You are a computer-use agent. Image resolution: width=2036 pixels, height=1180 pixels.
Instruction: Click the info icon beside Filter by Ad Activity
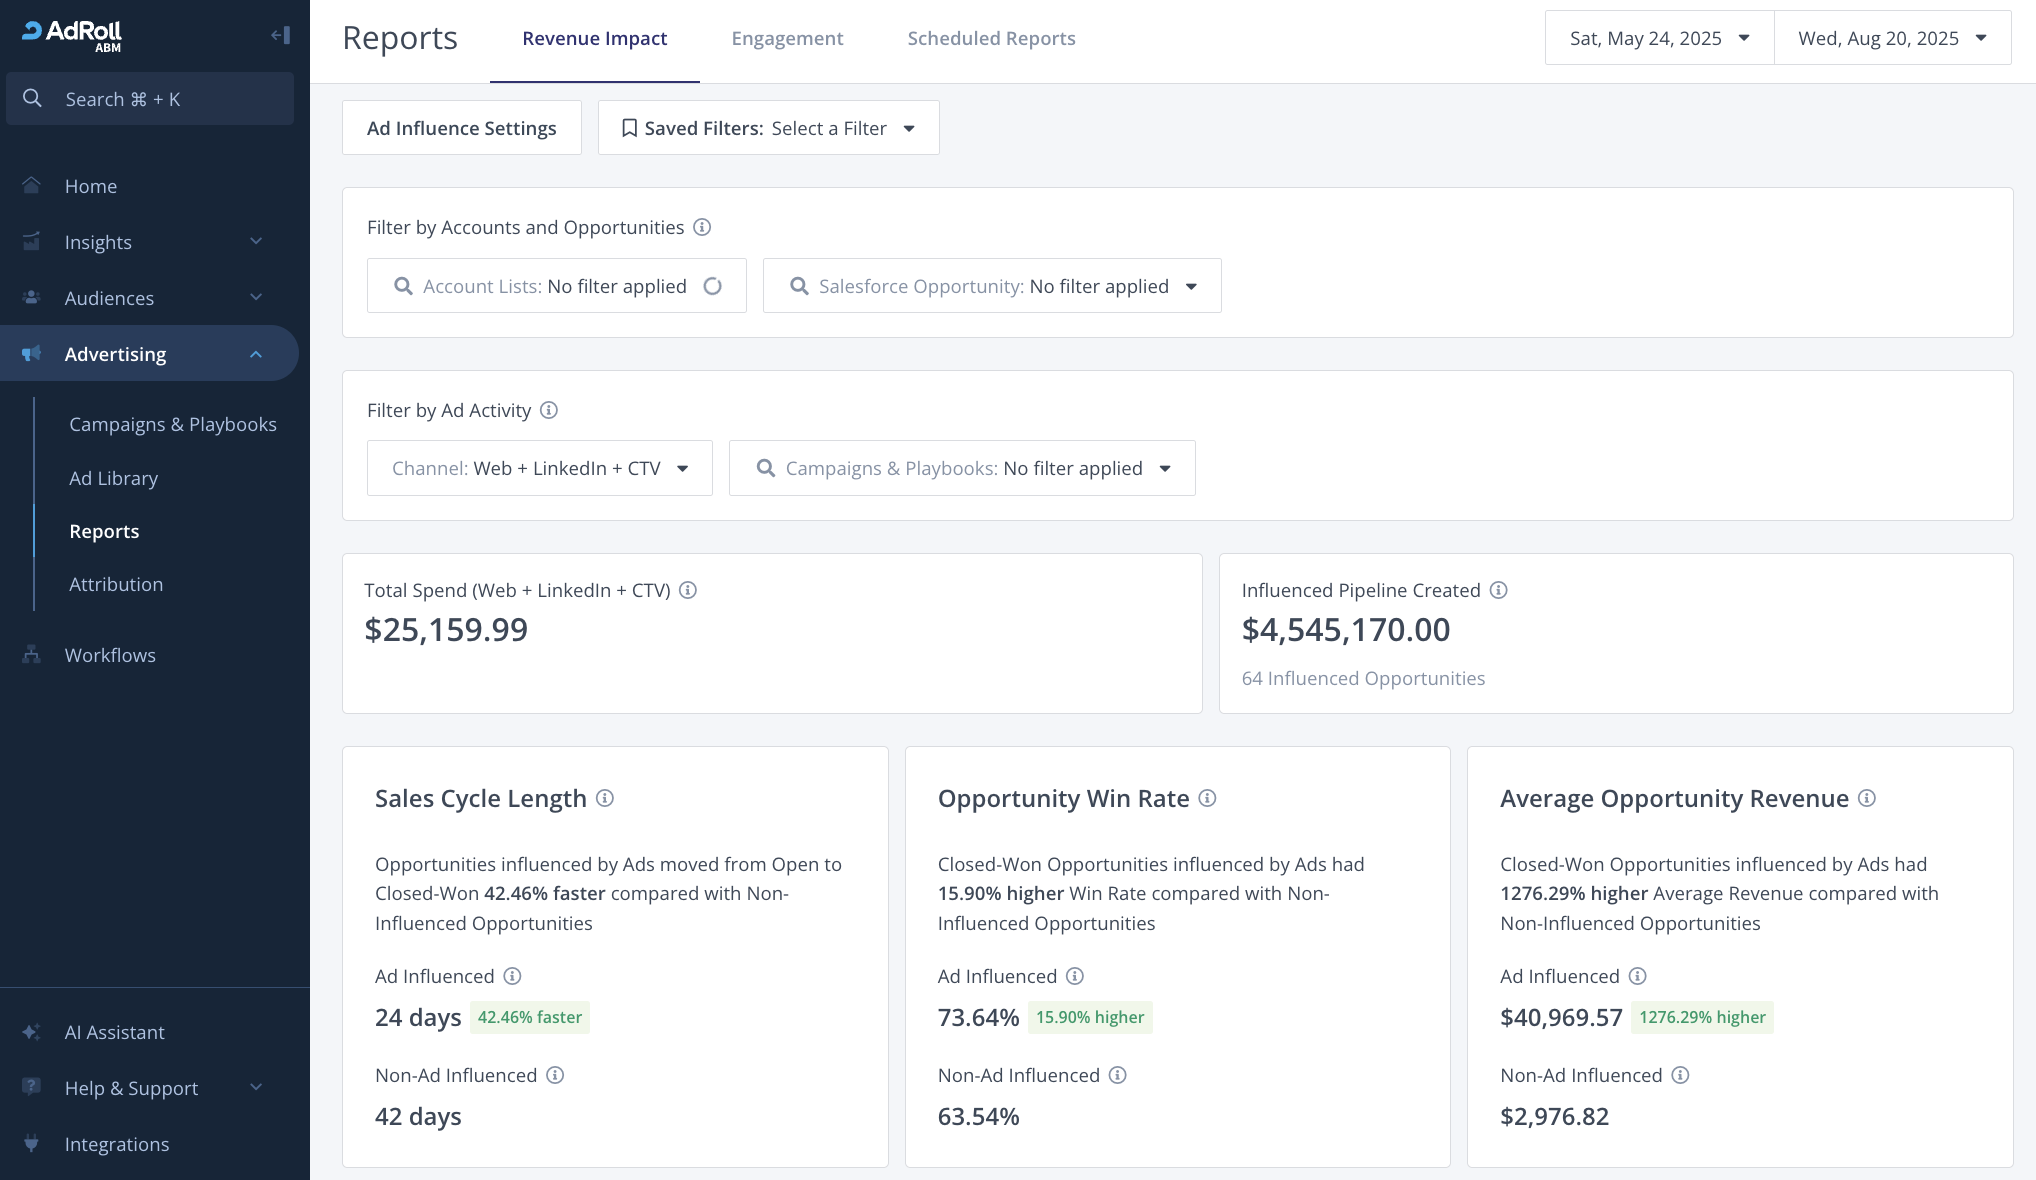click(x=549, y=410)
